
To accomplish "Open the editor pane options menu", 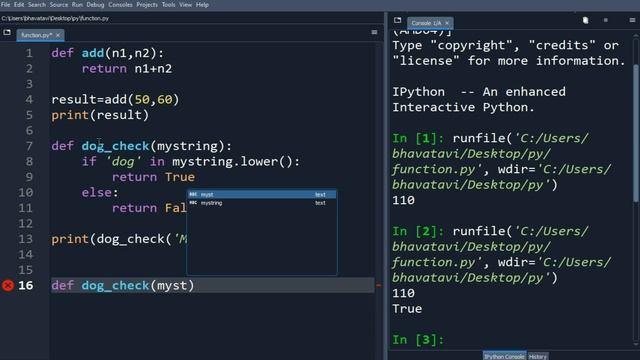I will (x=374, y=32).
